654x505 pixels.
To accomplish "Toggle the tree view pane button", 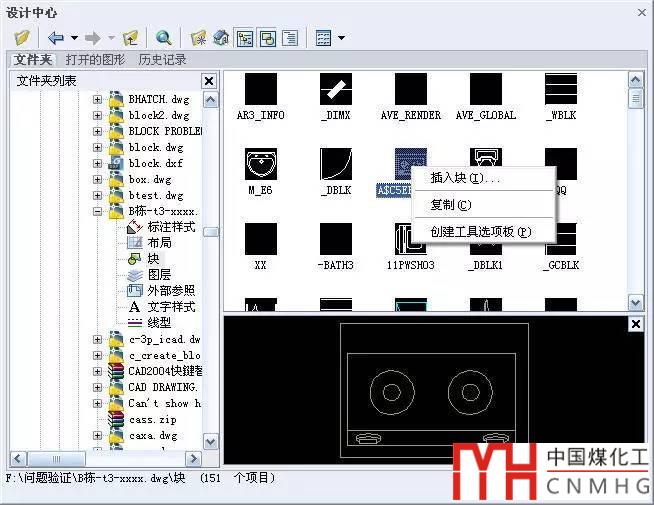I will [244, 38].
